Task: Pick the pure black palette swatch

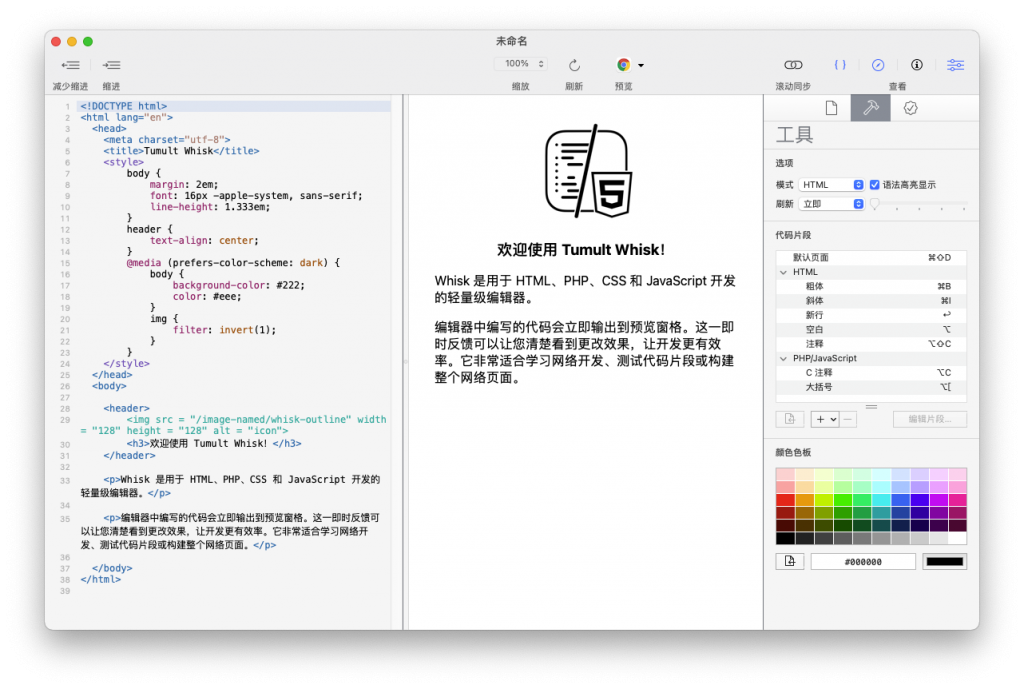Action: (785, 538)
